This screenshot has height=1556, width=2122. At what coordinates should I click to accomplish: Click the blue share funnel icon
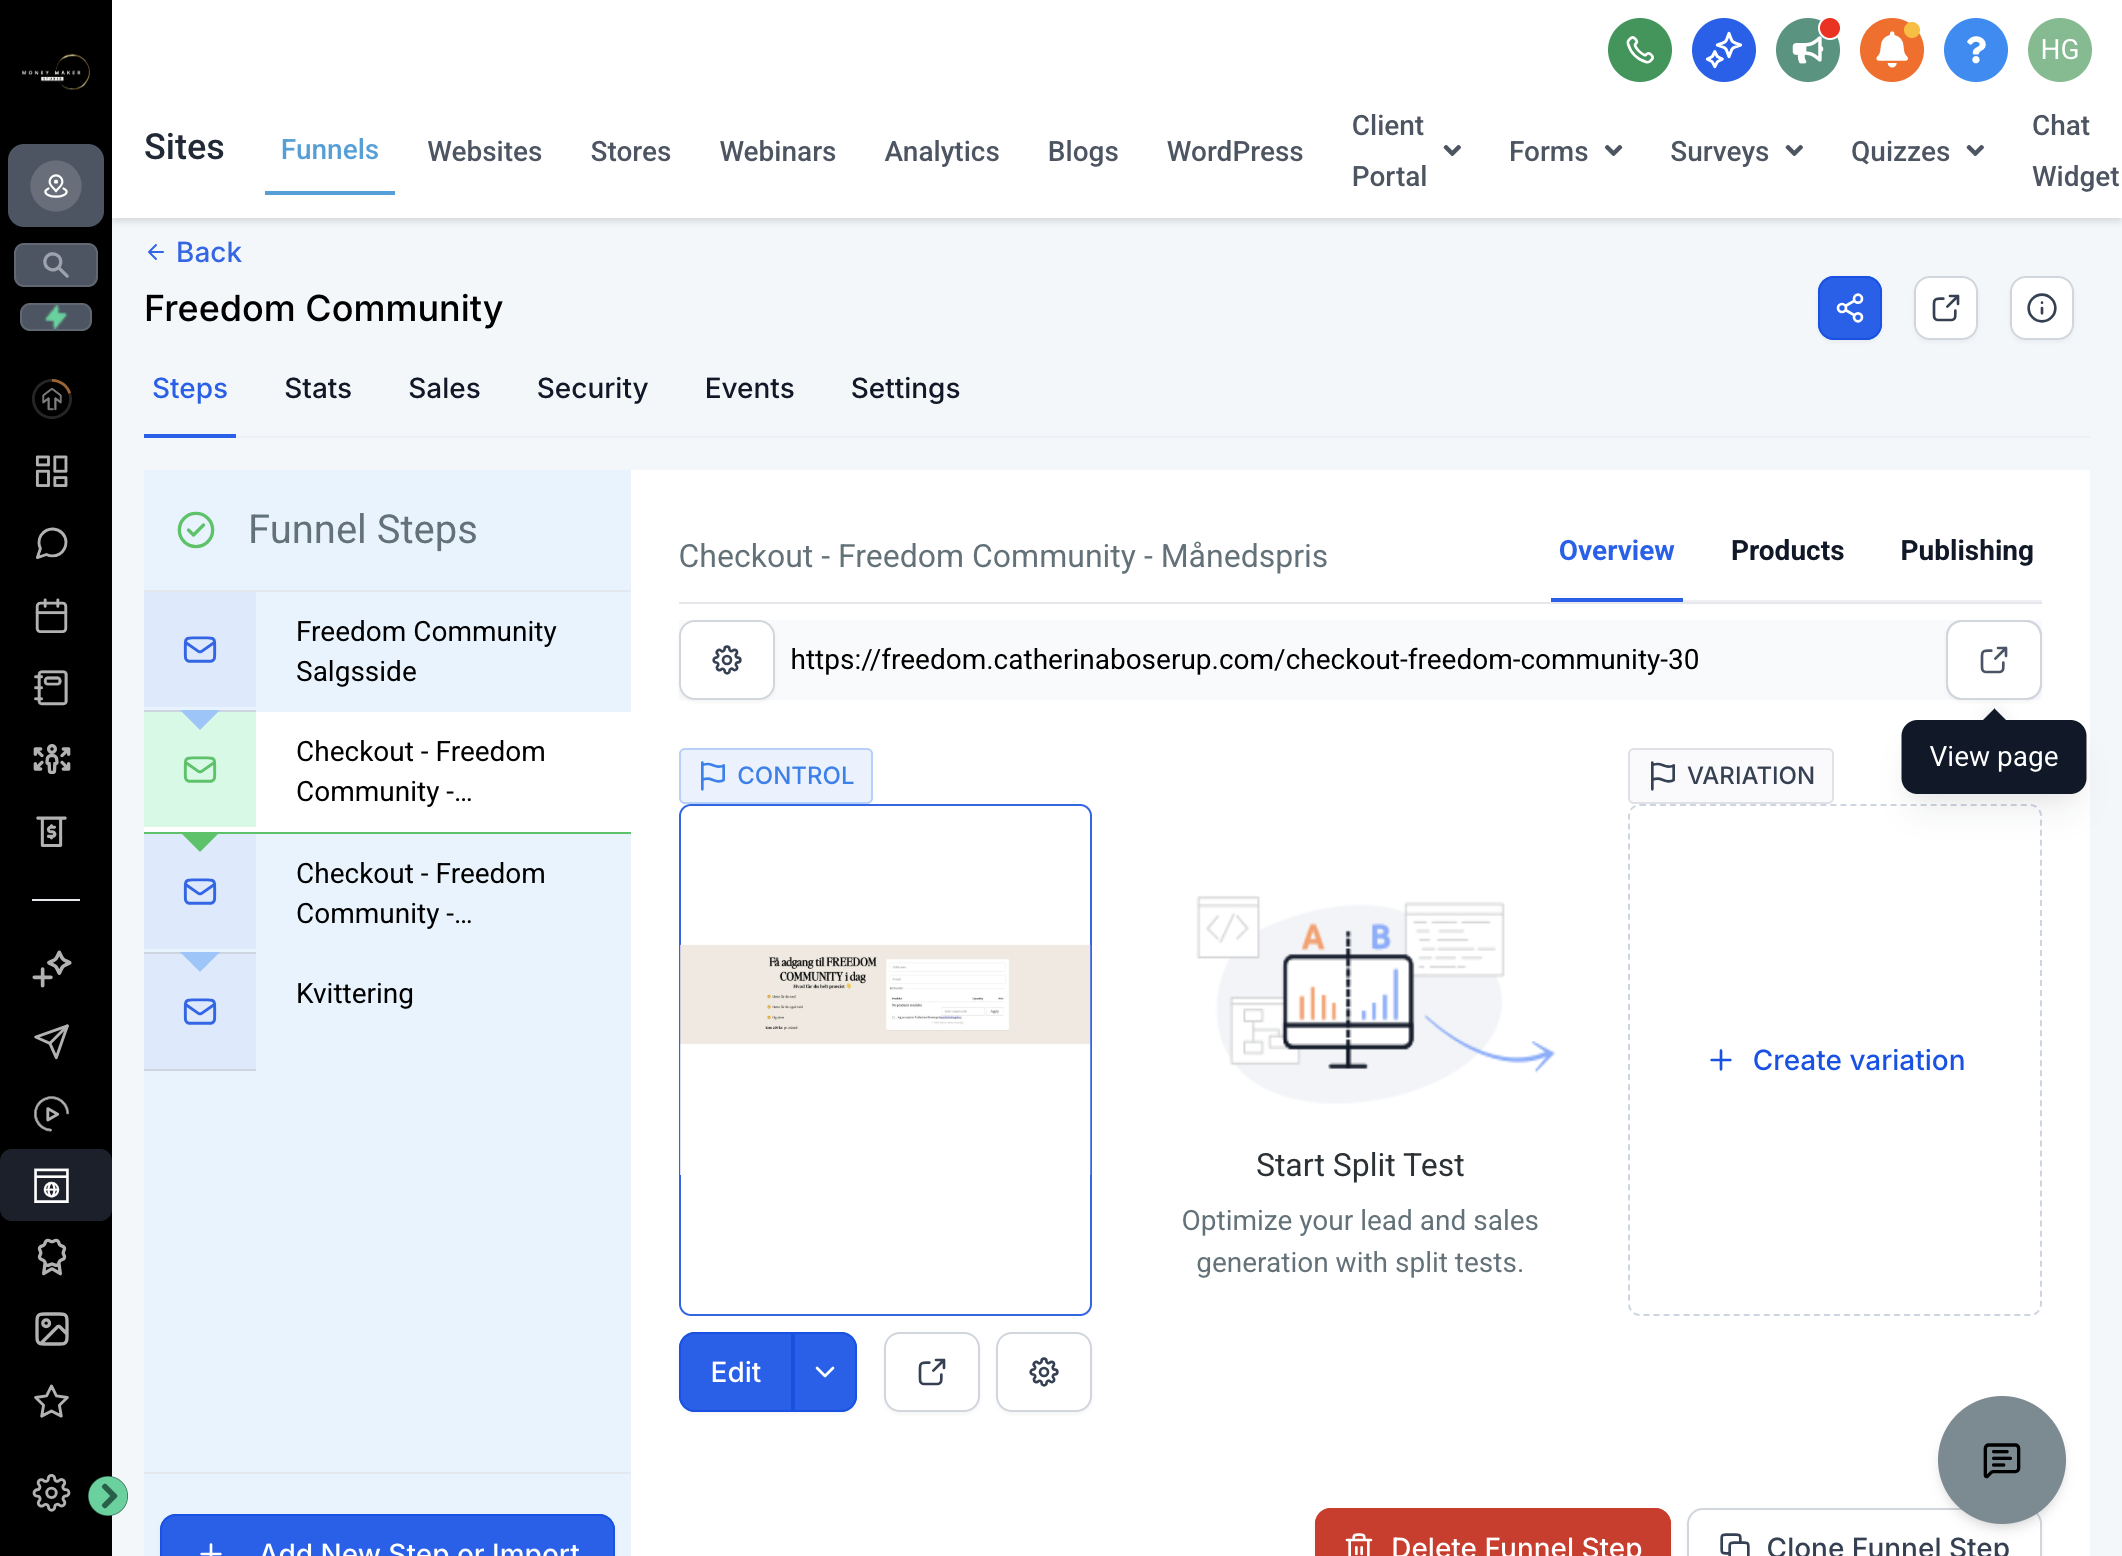(x=1849, y=308)
